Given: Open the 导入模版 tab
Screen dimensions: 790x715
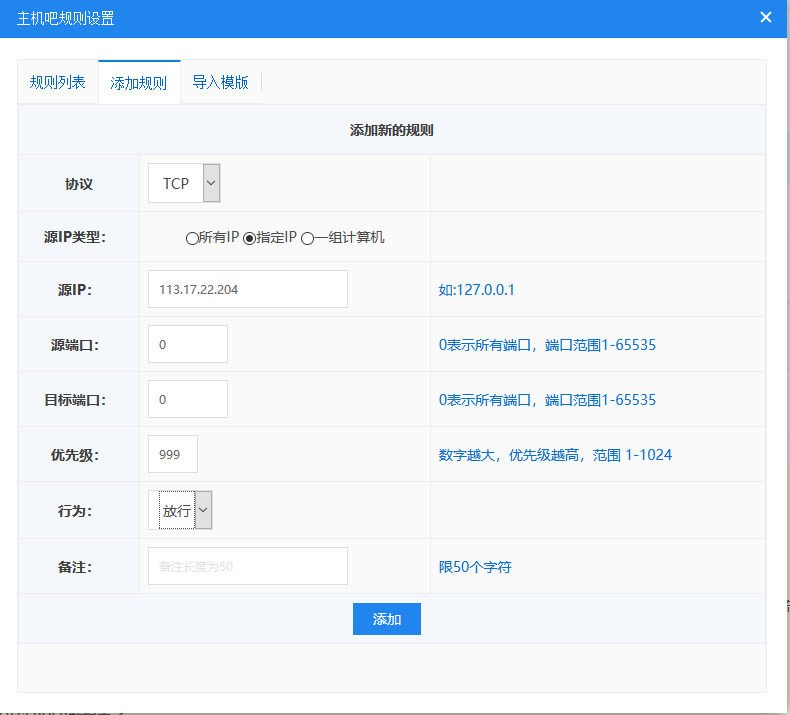Looking at the screenshot, I should pos(221,82).
